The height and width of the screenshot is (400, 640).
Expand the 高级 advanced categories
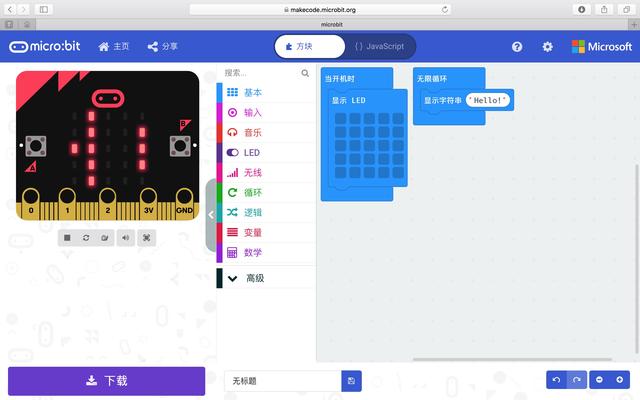point(266,278)
